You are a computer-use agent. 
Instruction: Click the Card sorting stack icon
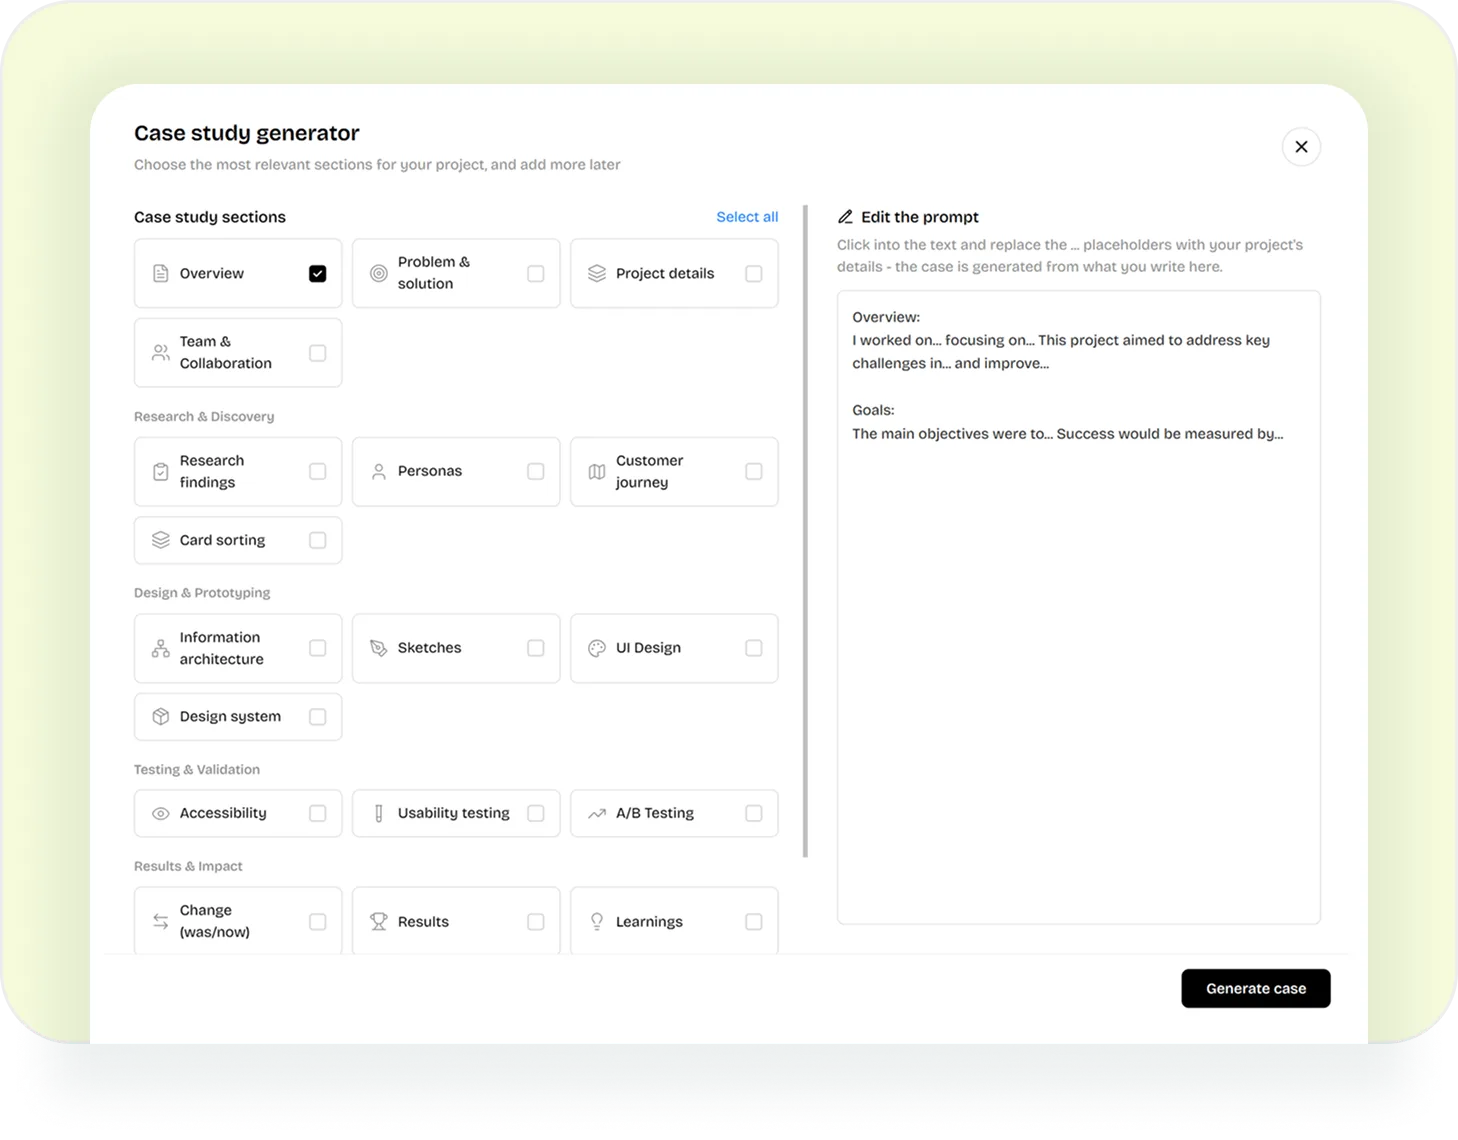160,540
